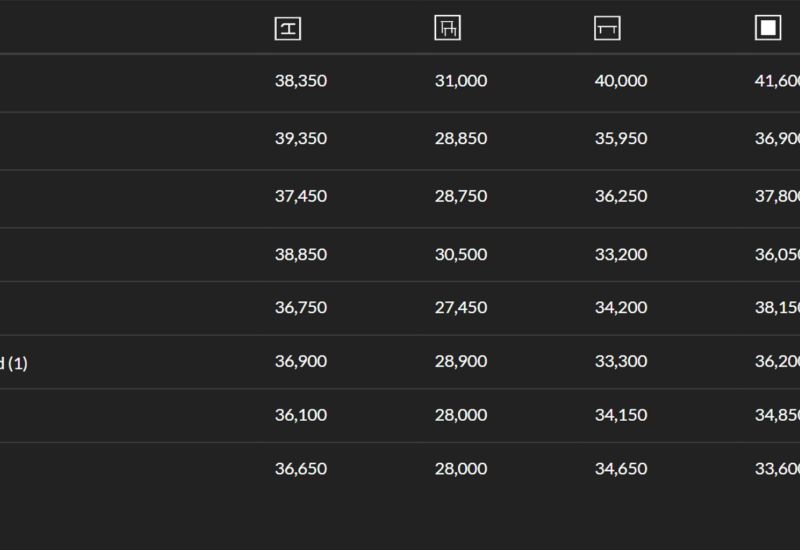The height and width of the screenshot is (550, 800).
Task: Click the 28,850 cell
Action: click(x=461, y=138)
